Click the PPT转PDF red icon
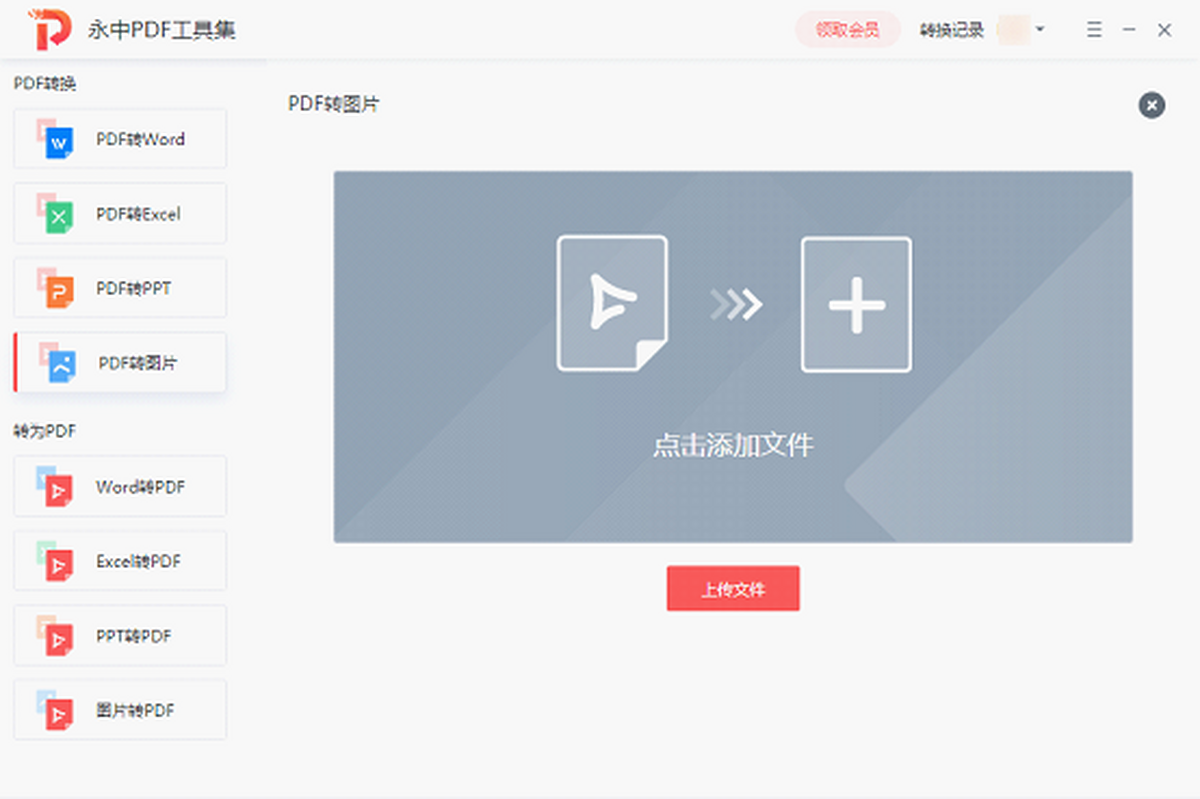The width and height of the screenshot is (1200, 799). pyautogui.click(x=58, y=639)
